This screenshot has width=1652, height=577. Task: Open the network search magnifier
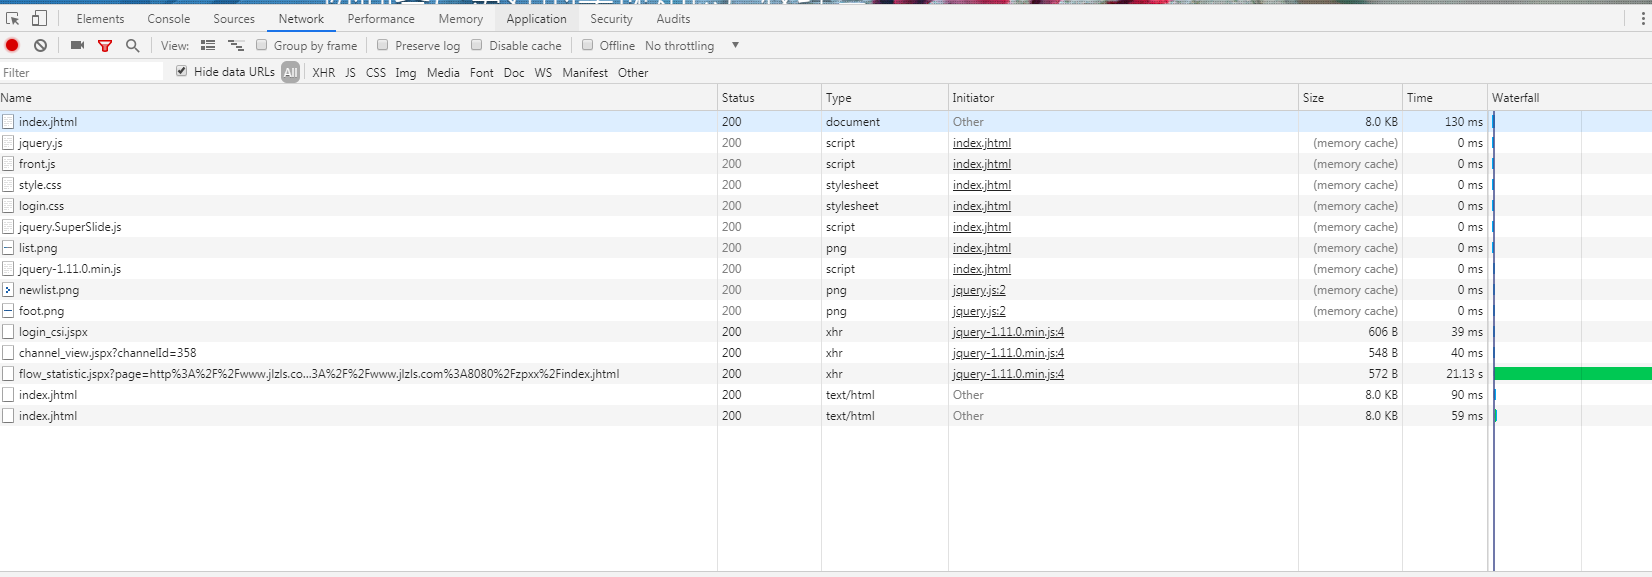pos(132,46)
